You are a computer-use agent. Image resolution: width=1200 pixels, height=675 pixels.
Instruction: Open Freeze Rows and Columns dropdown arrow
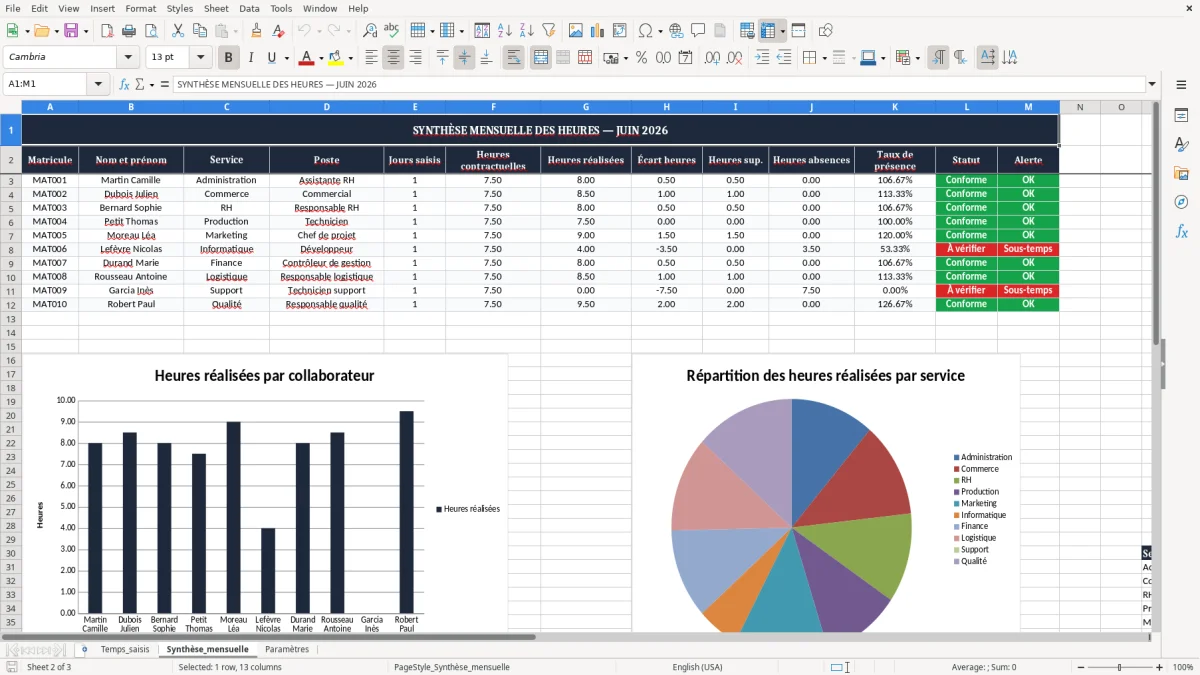point(782,31)
